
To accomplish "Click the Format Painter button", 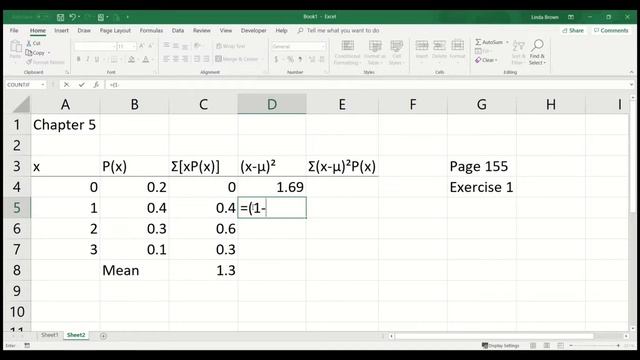I will [x=45, y=62].
